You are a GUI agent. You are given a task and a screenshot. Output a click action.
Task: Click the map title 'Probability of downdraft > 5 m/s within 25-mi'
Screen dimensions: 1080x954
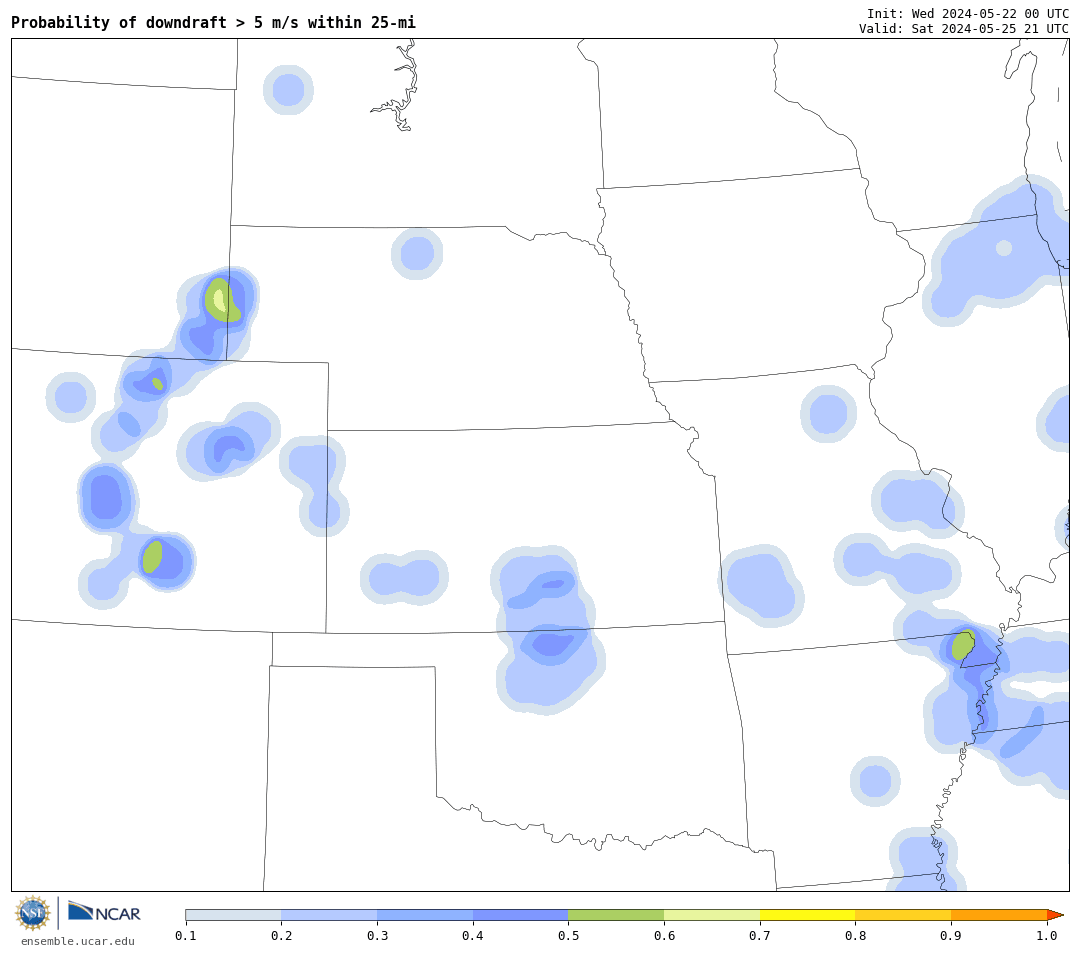214,23
